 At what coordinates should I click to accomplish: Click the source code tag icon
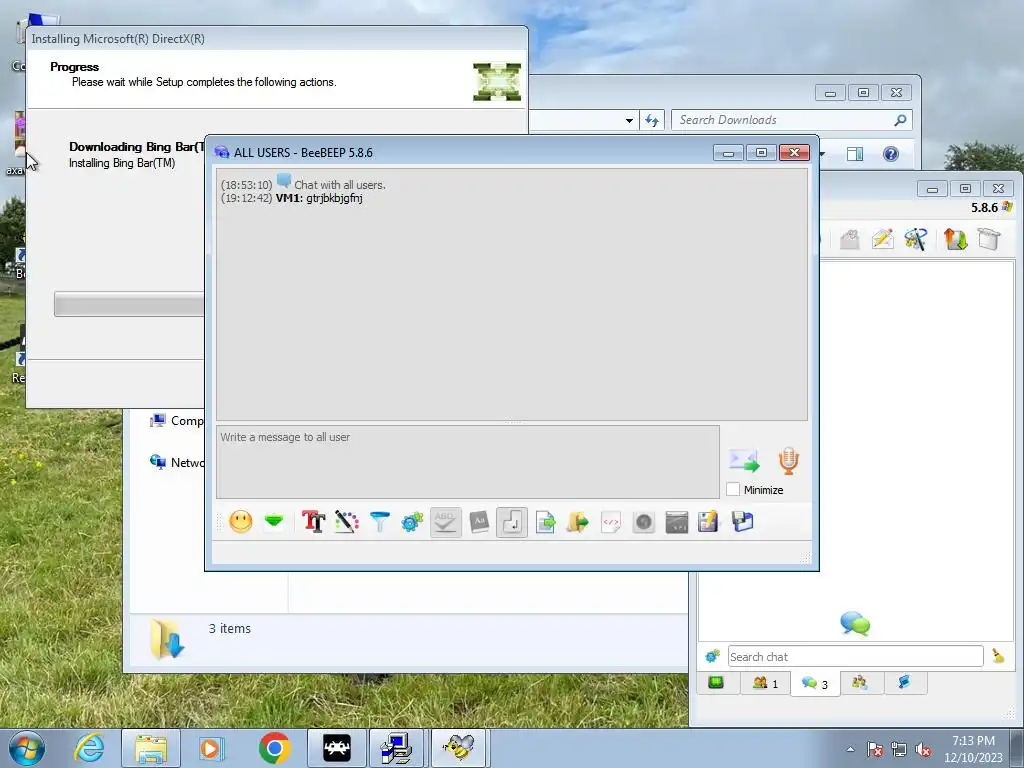[611, 522]
